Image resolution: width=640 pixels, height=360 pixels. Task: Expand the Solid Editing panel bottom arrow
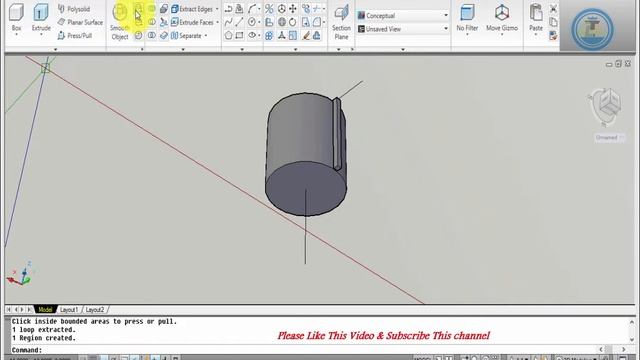tap(183, 49)
